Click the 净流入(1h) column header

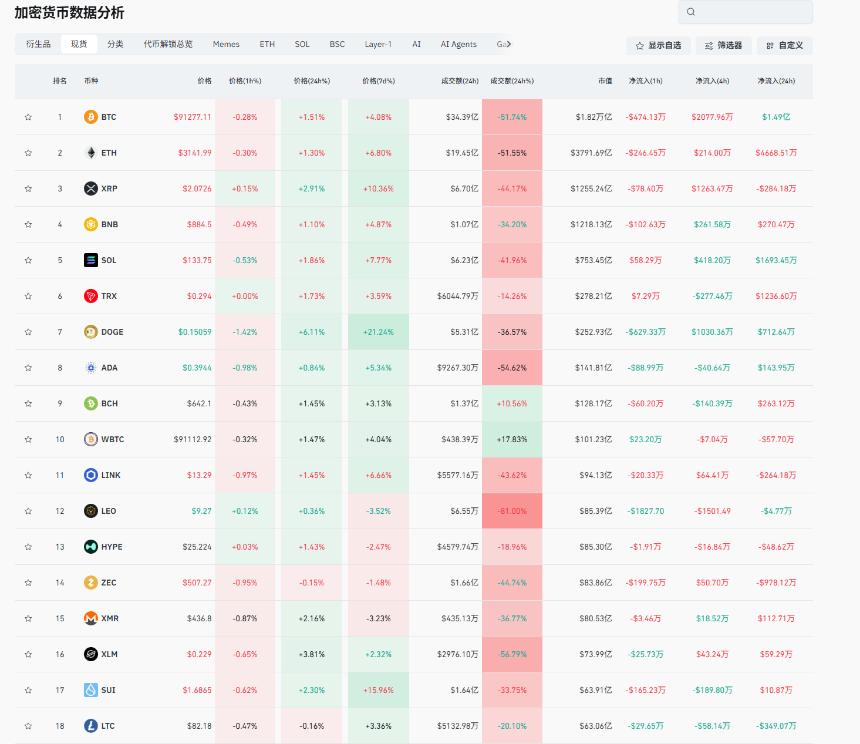[646, 81]
